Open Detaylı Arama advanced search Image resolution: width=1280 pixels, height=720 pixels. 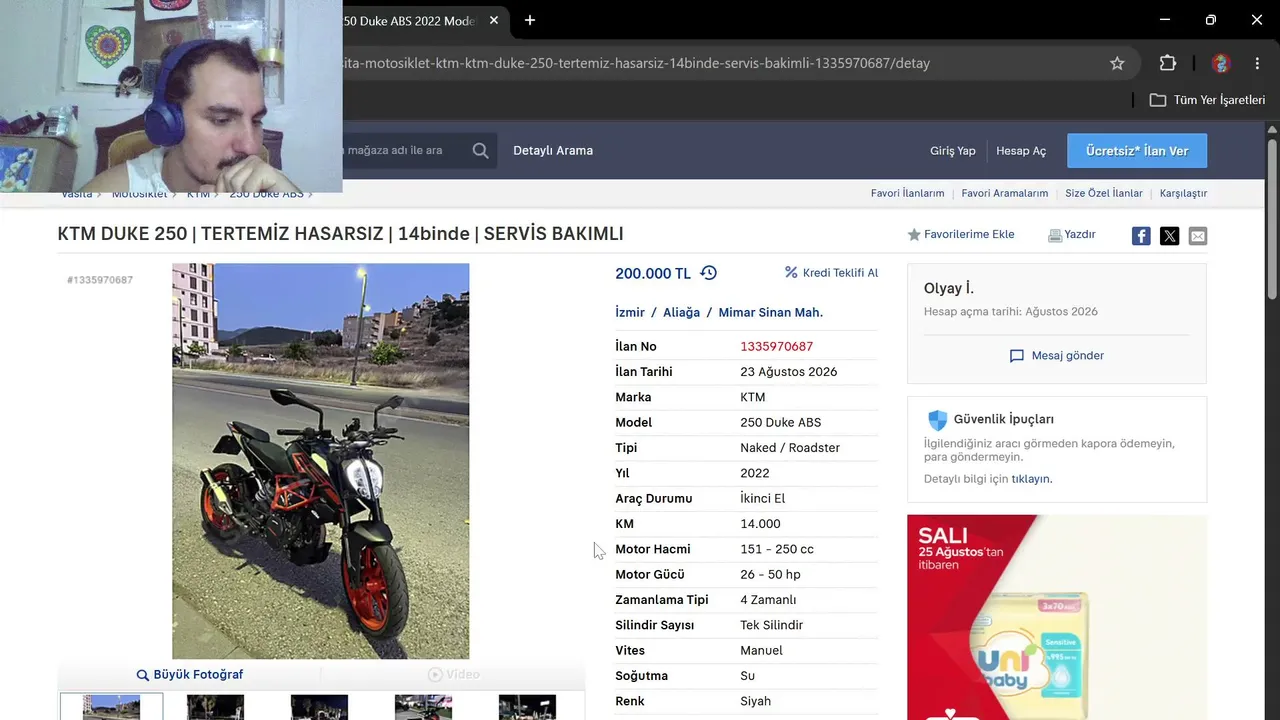(553, 151)
